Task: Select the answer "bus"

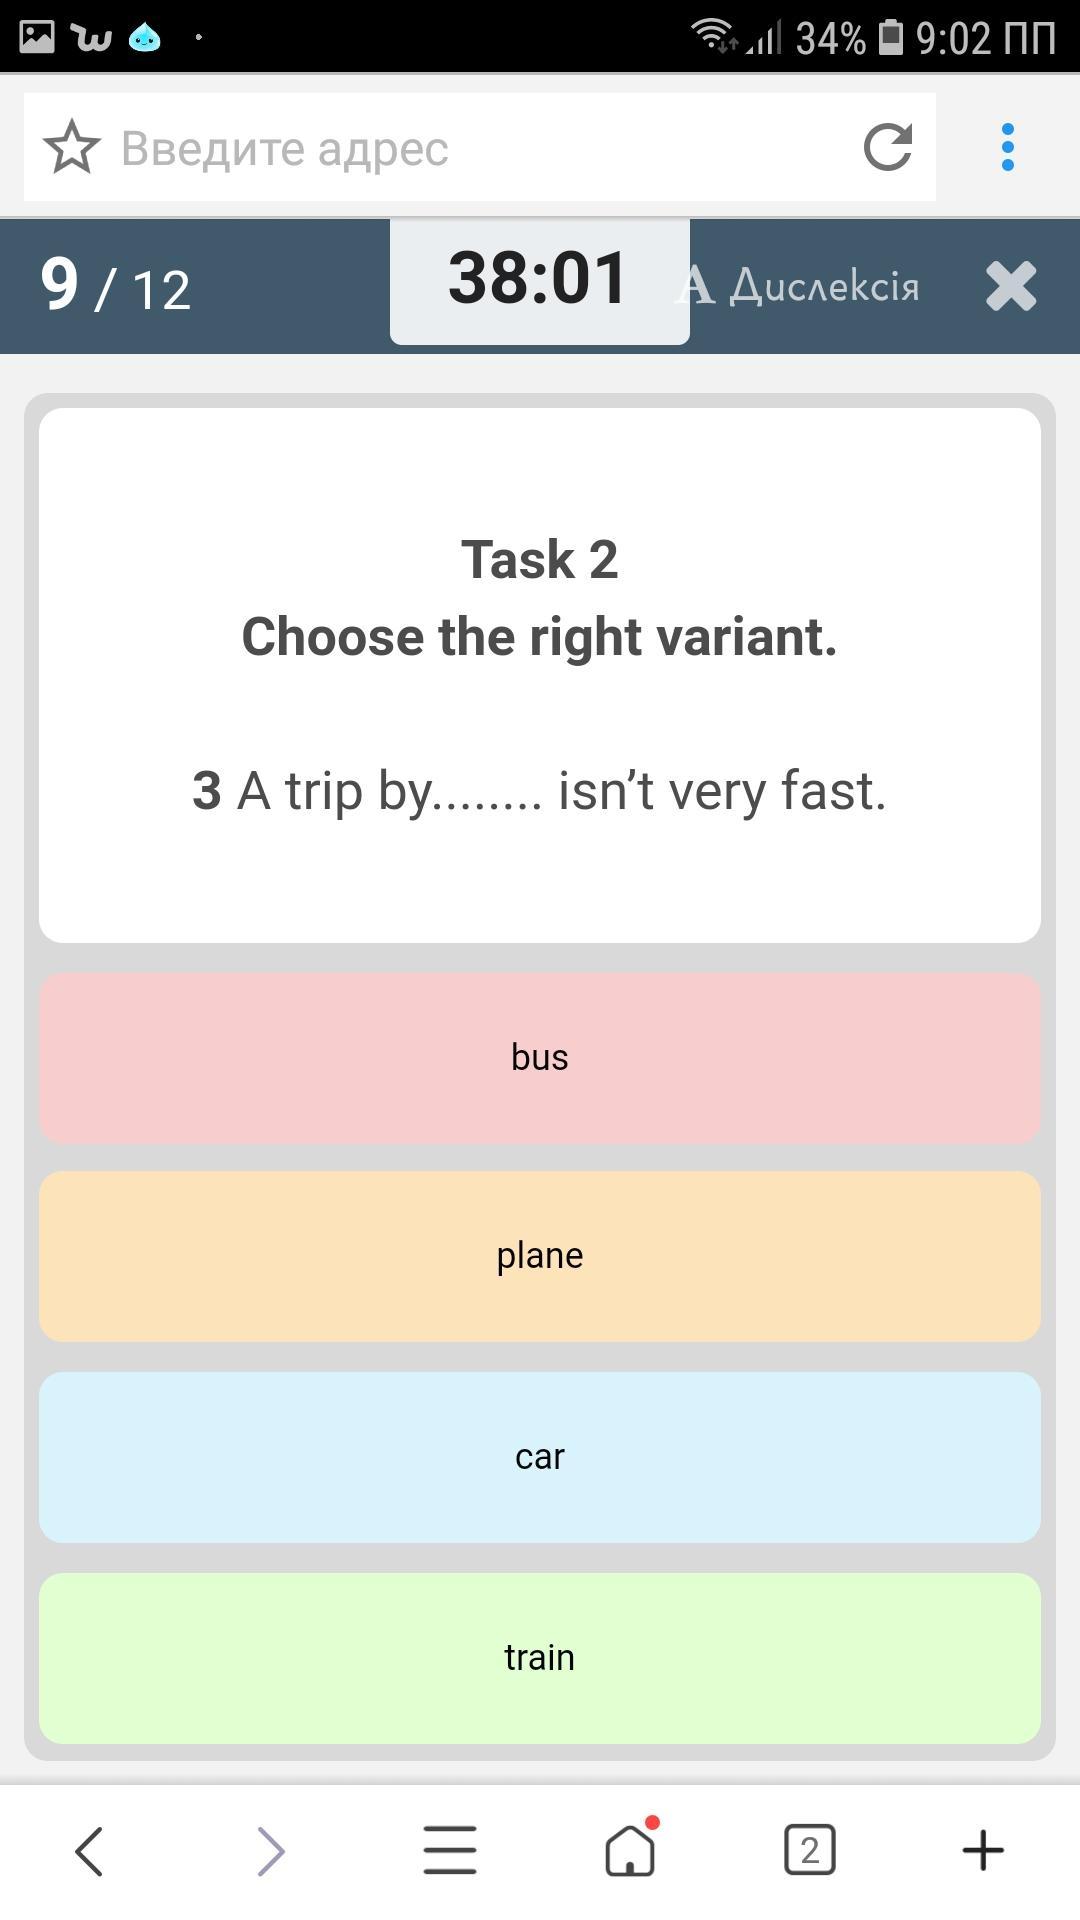Action: (x=540, y=1058)
